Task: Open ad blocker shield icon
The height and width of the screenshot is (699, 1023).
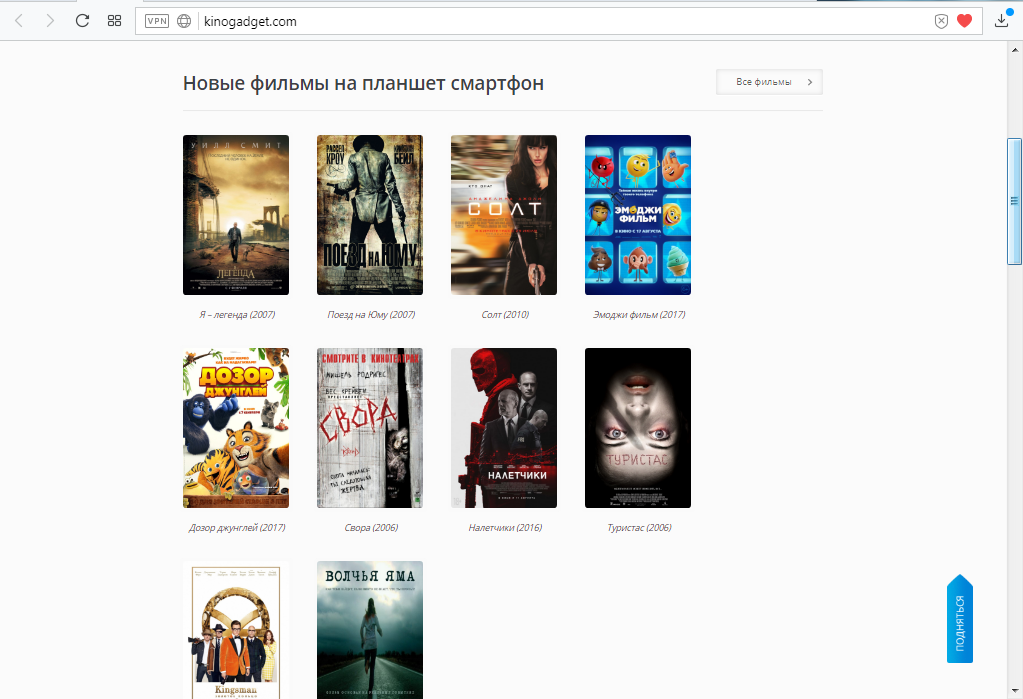Action: point(941,22)
